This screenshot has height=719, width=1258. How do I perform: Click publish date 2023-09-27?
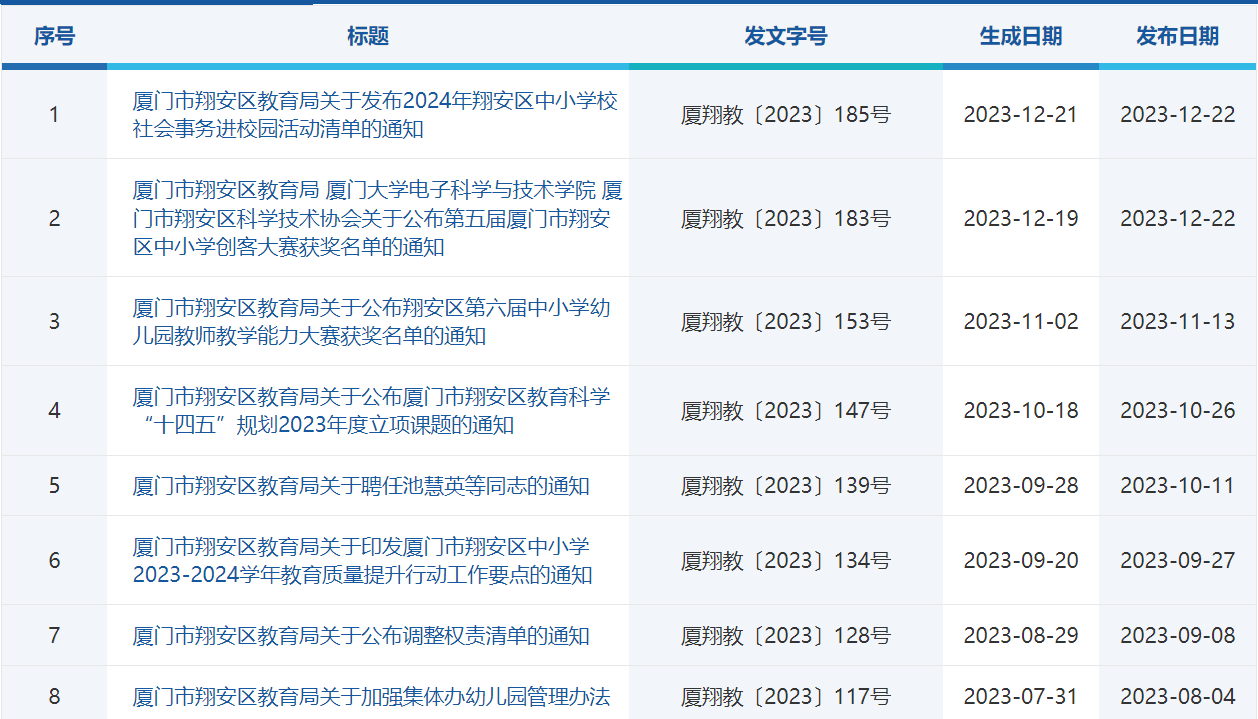[1178, 561]
